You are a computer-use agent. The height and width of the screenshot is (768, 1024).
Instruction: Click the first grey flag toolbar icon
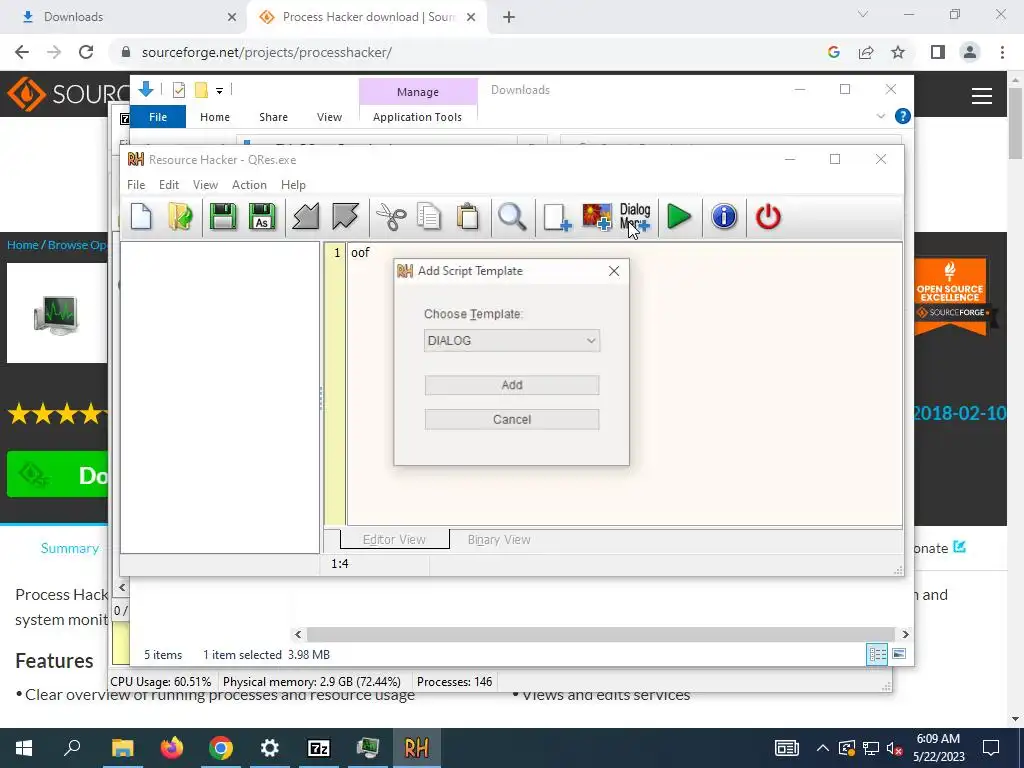point(306,217)
